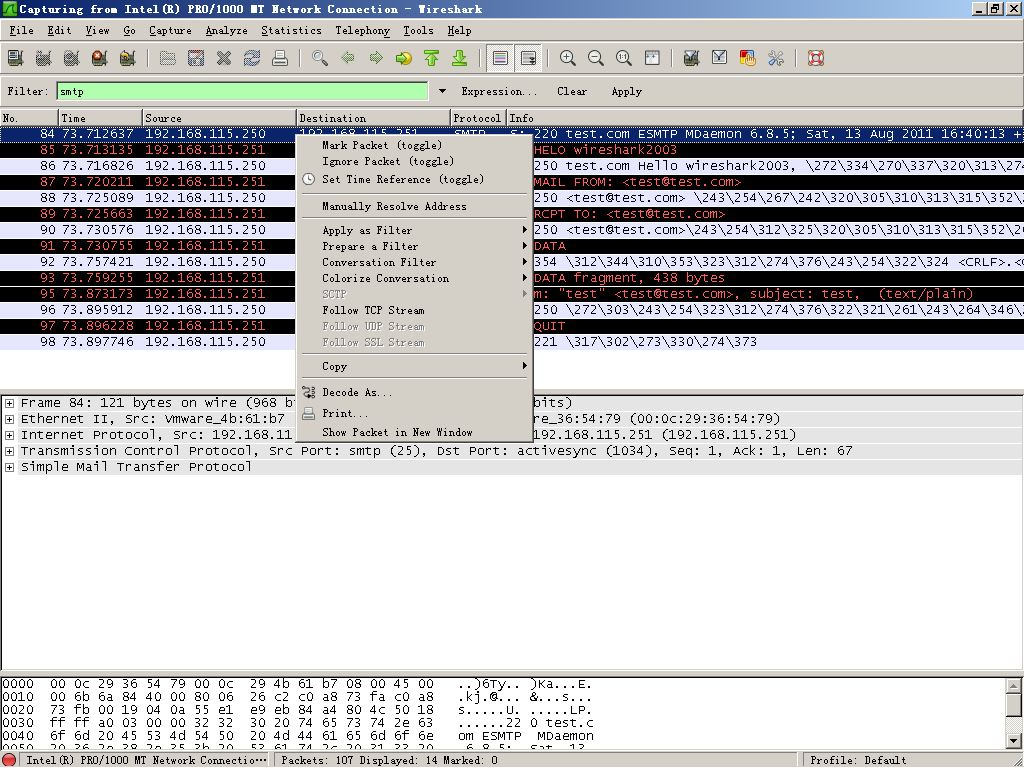The width and height of the screenshot is (1024, 768).
Task: Open the Prepare a Filter submenu
Action: 414,246
